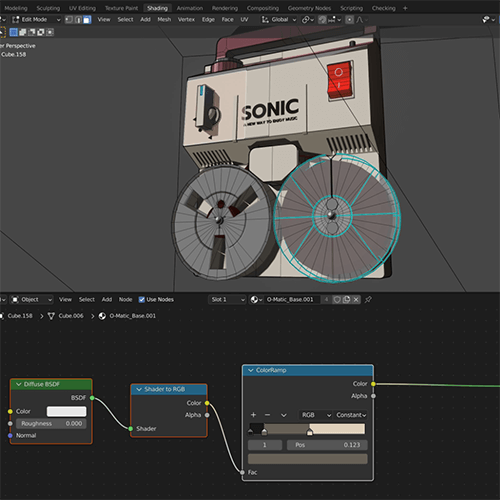500x500 pixels.
Task: Toggle snapping magnet icon
Action: click(x=322, y=20)
